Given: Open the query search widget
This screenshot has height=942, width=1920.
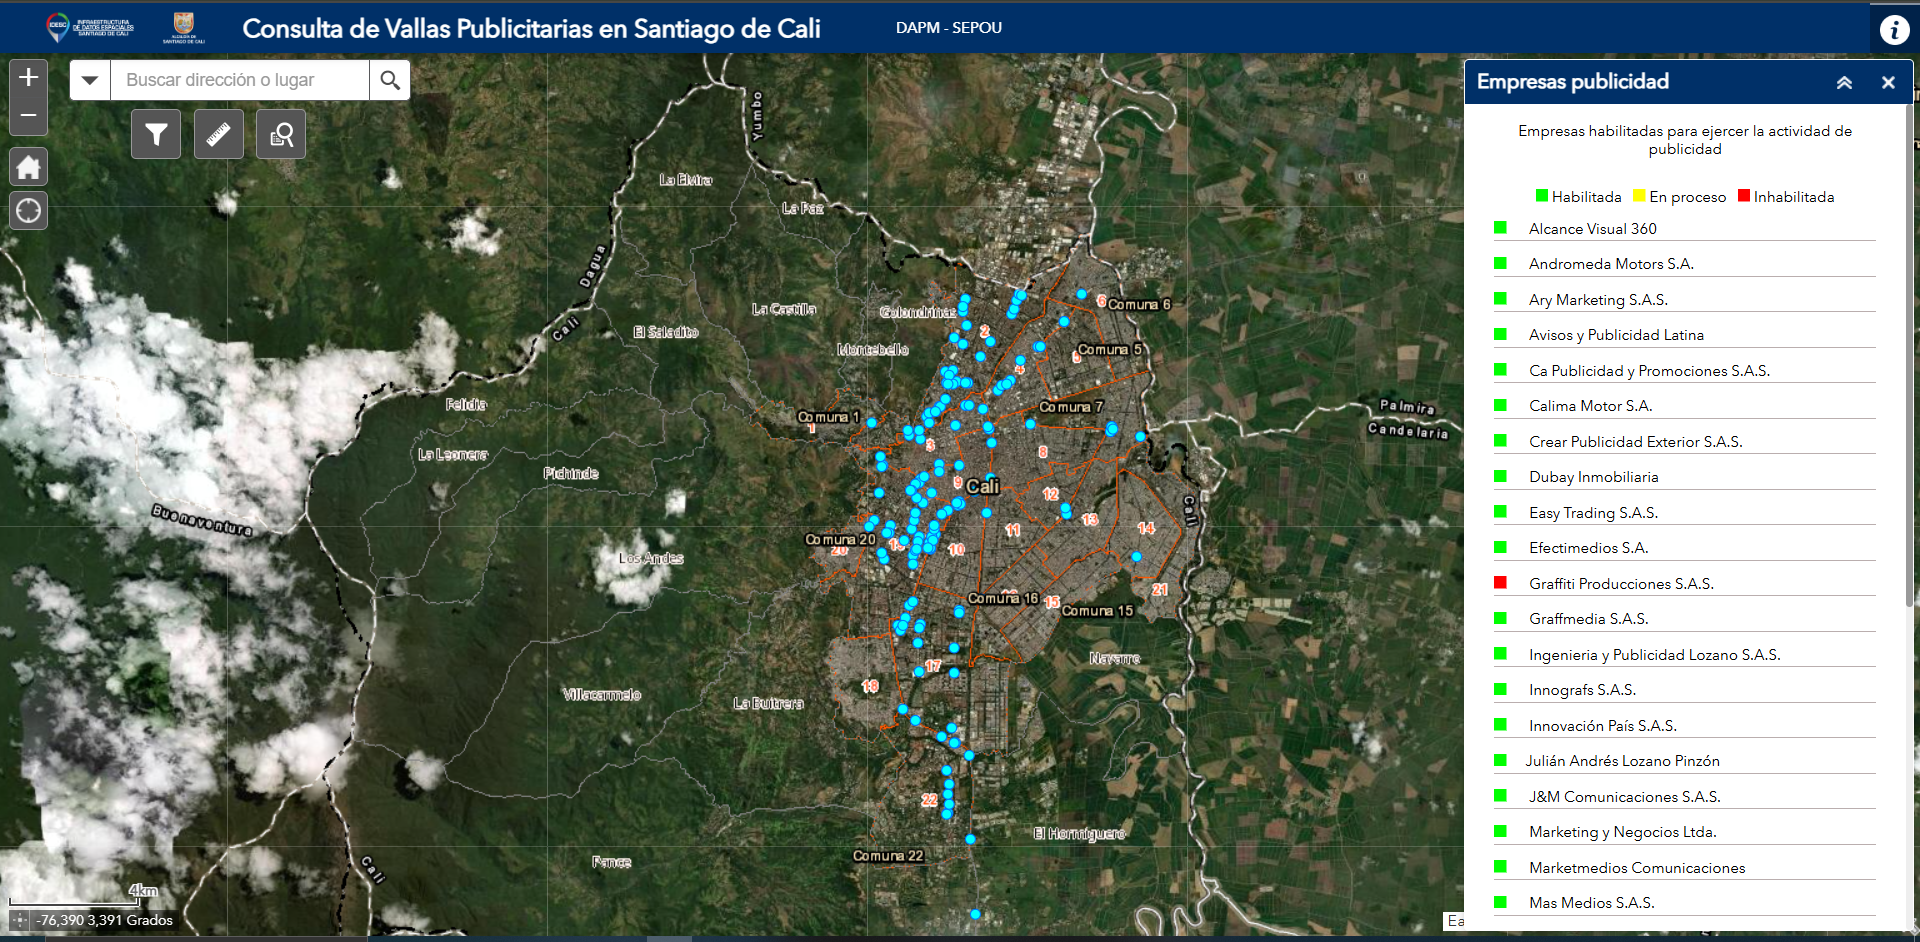Looking at the screenshot, I should pyautogui.click(x=281, y=135).
